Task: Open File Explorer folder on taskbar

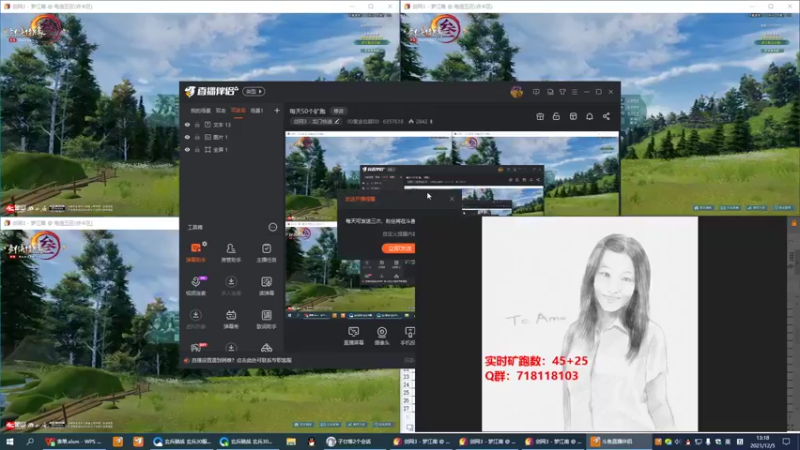Action: 291,441
